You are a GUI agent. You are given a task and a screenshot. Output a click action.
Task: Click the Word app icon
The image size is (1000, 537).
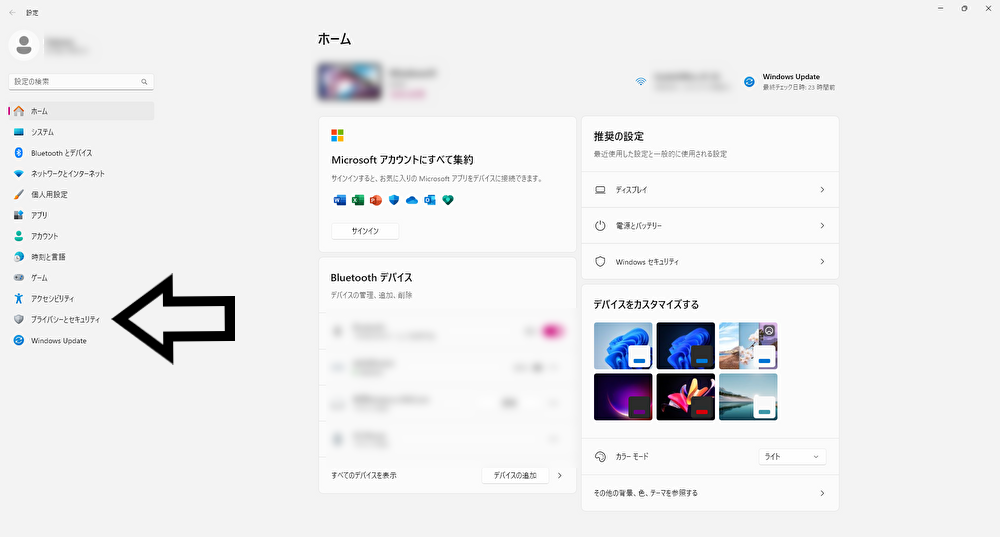(340, 200)
